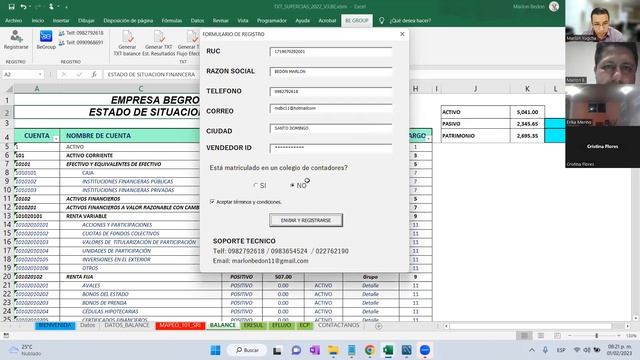Switch to the MAPEO_101_SRI sheet tab
The width and height of the screenshot is (640, 360).
[x=180, y=325]
